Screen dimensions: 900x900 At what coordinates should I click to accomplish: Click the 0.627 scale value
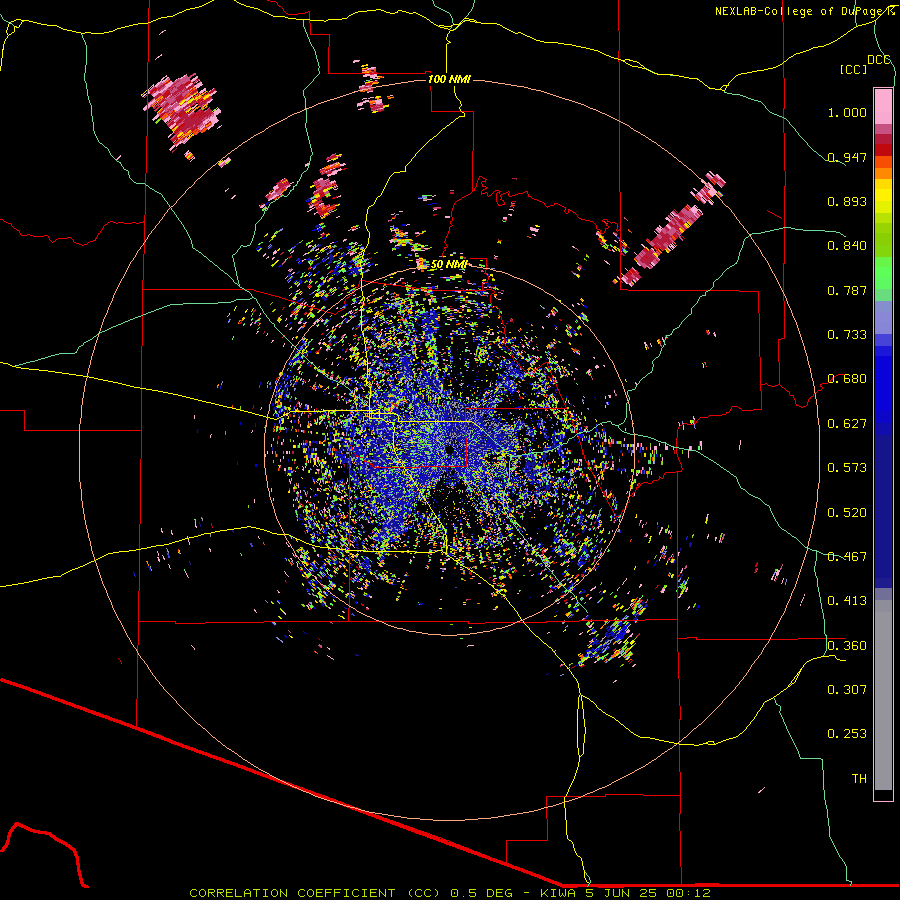coord(847,424)
